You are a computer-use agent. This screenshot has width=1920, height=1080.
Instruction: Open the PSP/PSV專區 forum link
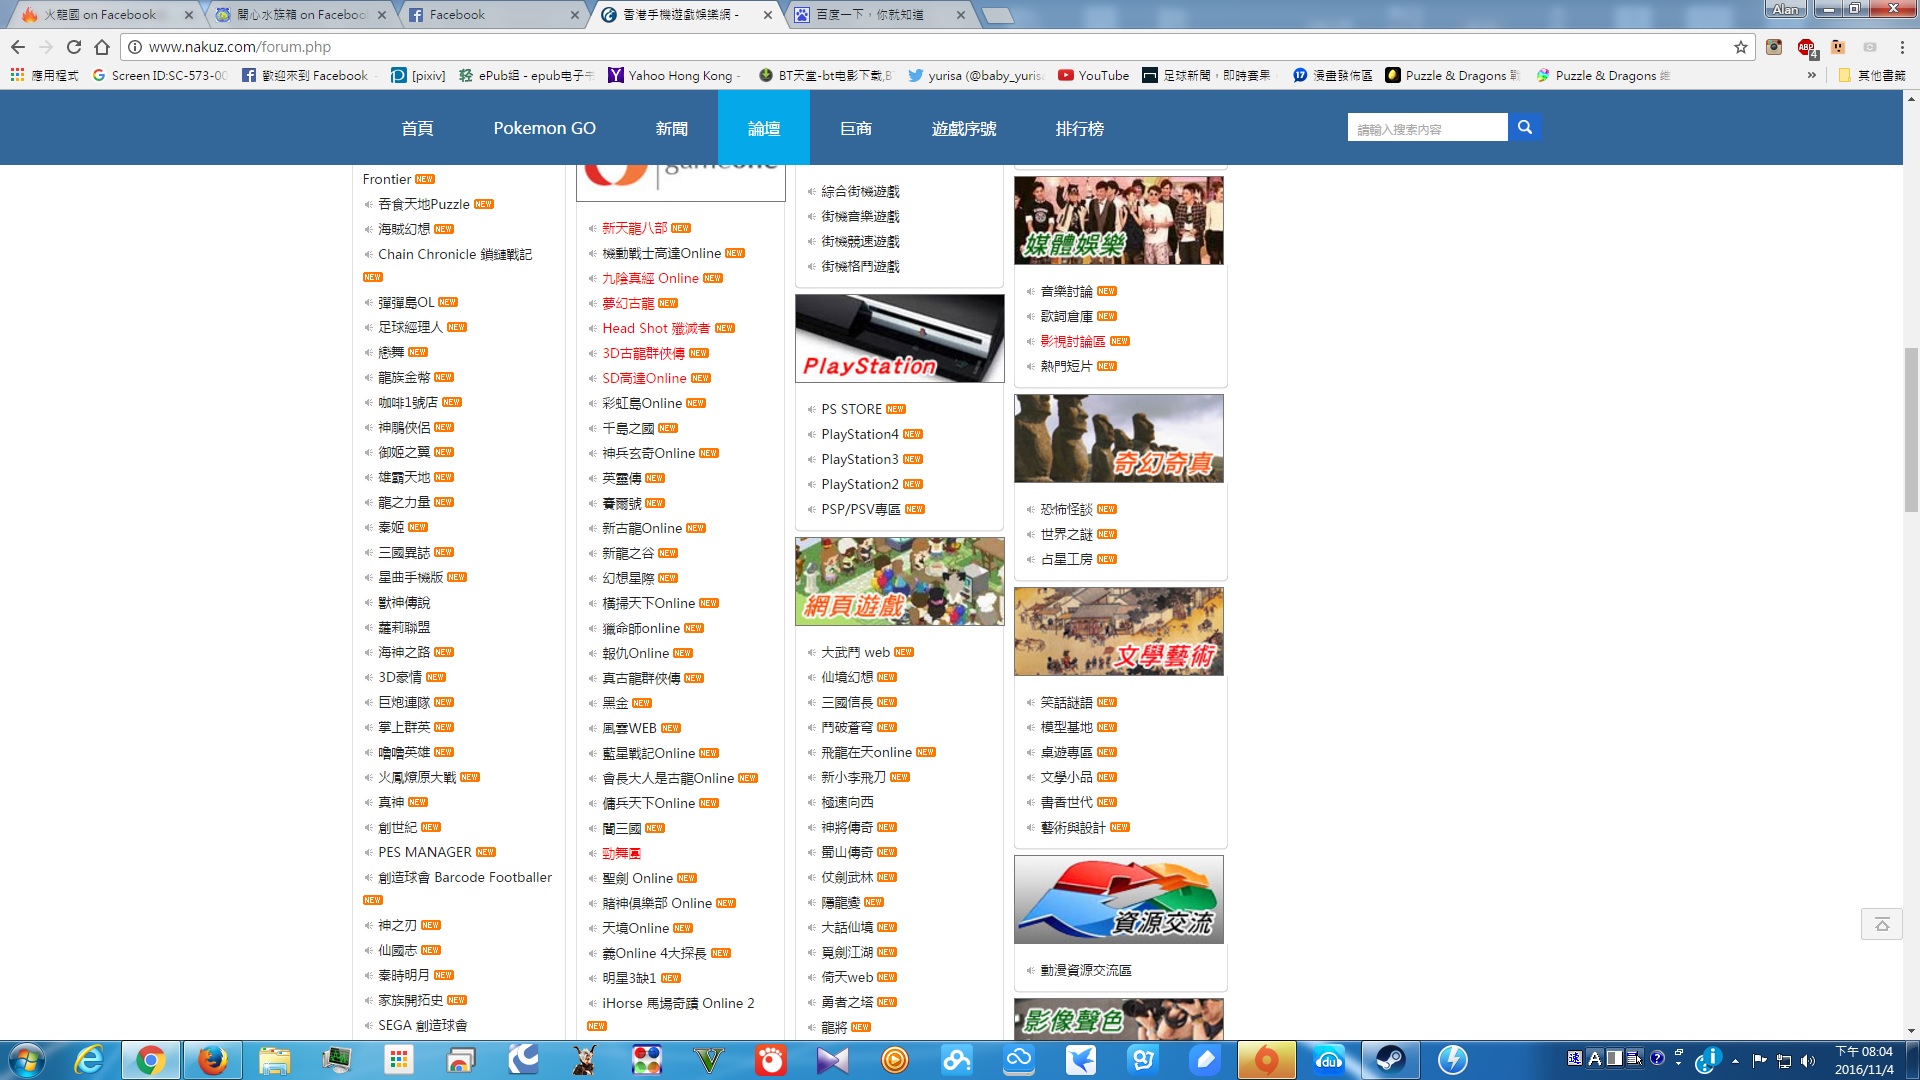pyautogui.click(x=860, y=509)
